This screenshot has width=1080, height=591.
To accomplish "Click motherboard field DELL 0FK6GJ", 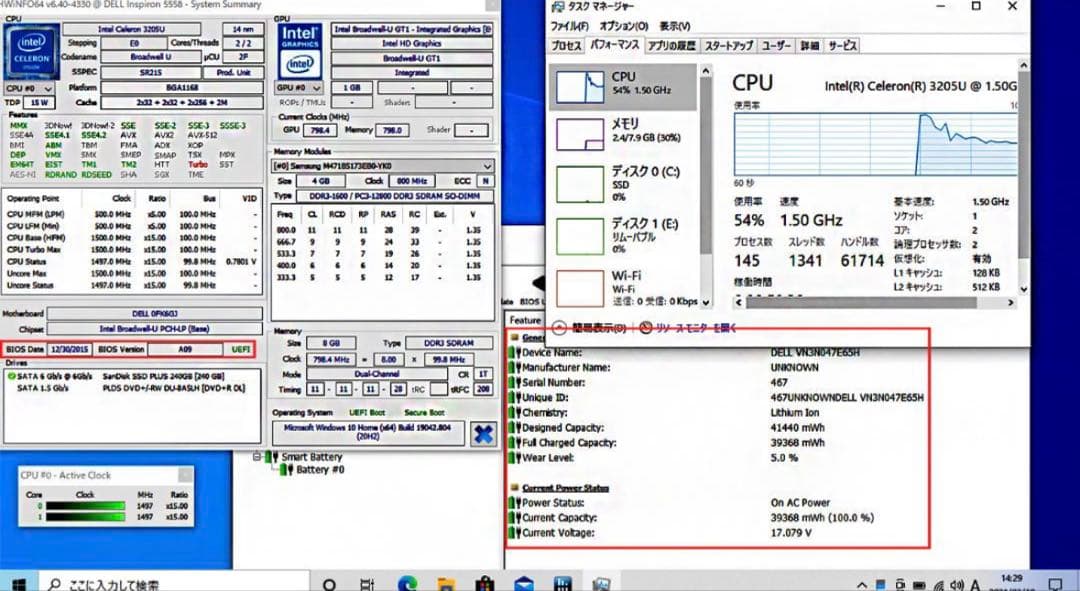I will click(154, 313).
